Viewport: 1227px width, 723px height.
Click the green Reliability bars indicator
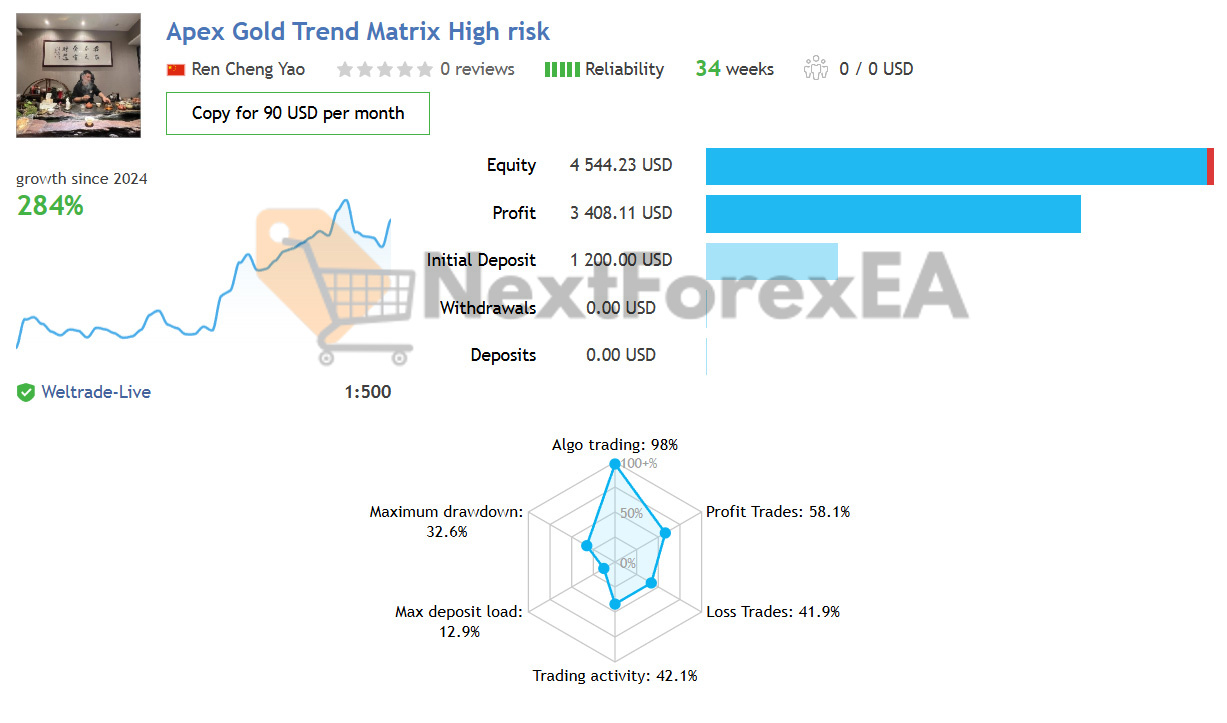click(560, 69)
